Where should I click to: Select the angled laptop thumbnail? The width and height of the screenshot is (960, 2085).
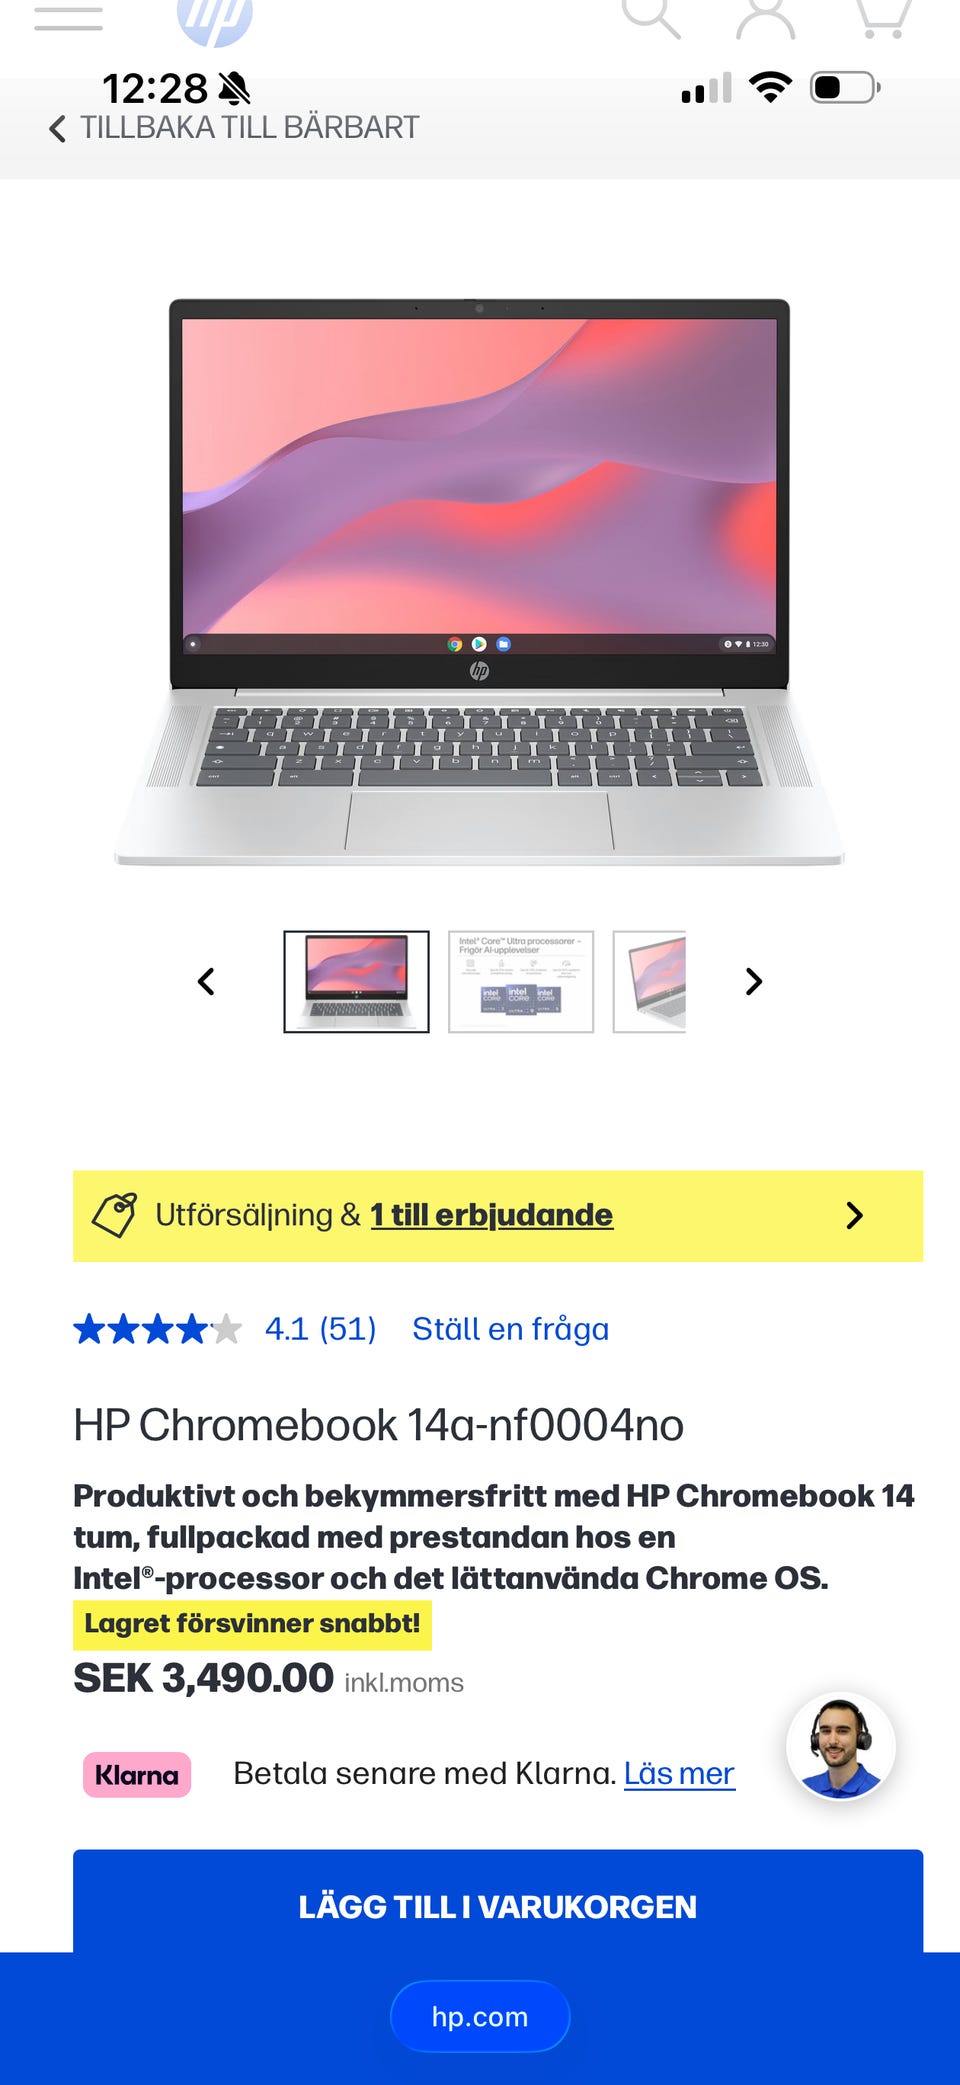[x=650, y=982]
